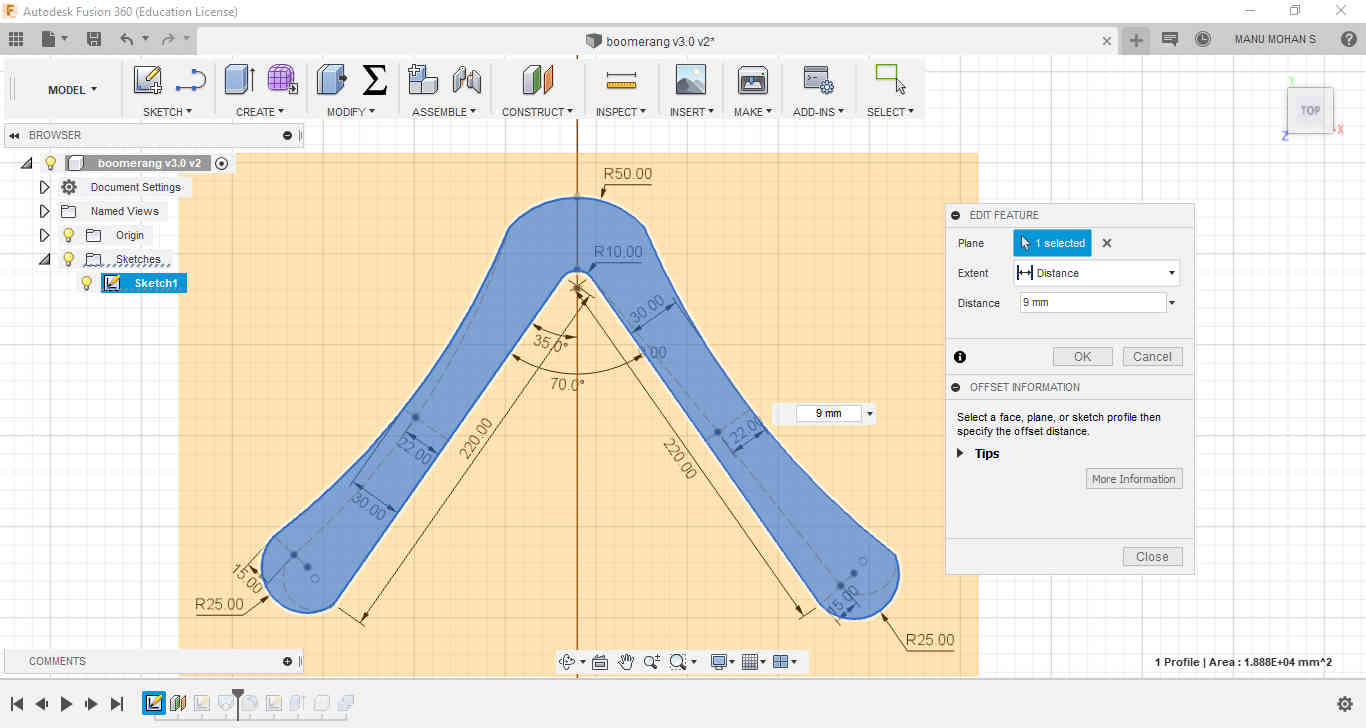The image size is (1366, 728).
Task: Open the ASSEMBLE menu
Action: [x=444, y=112]
